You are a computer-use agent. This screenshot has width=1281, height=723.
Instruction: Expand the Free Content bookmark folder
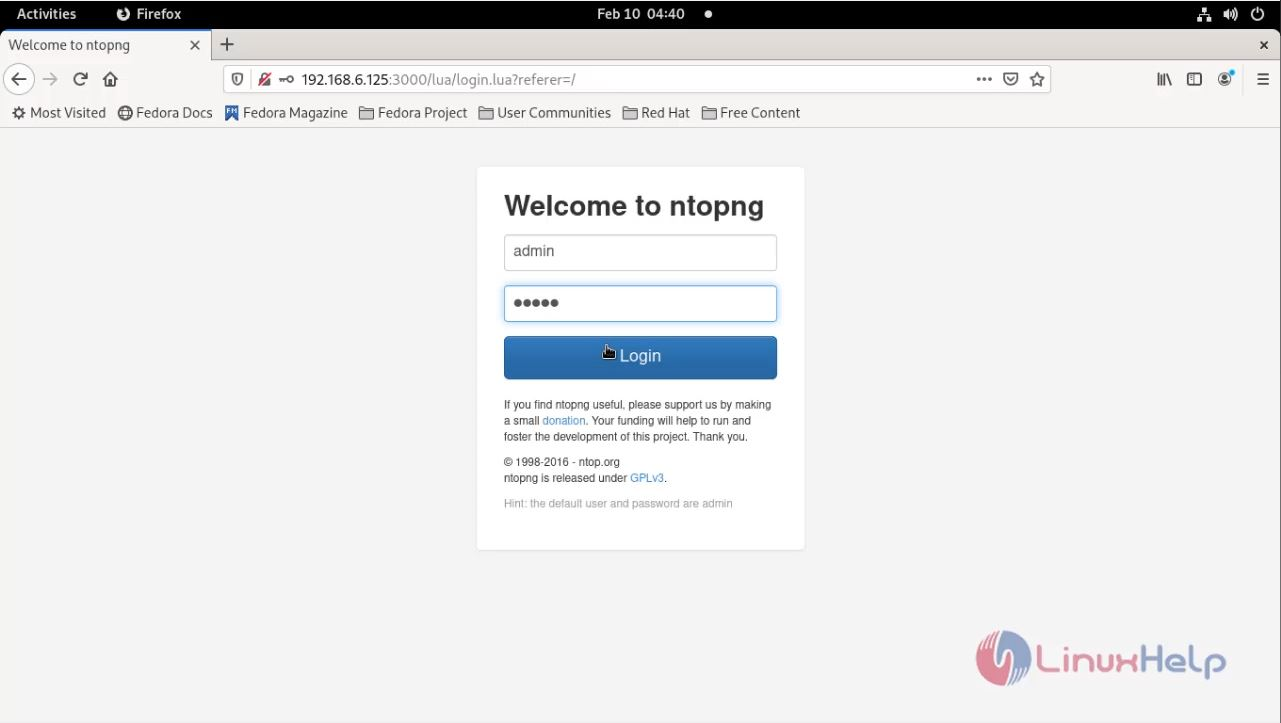pos(751,113)
